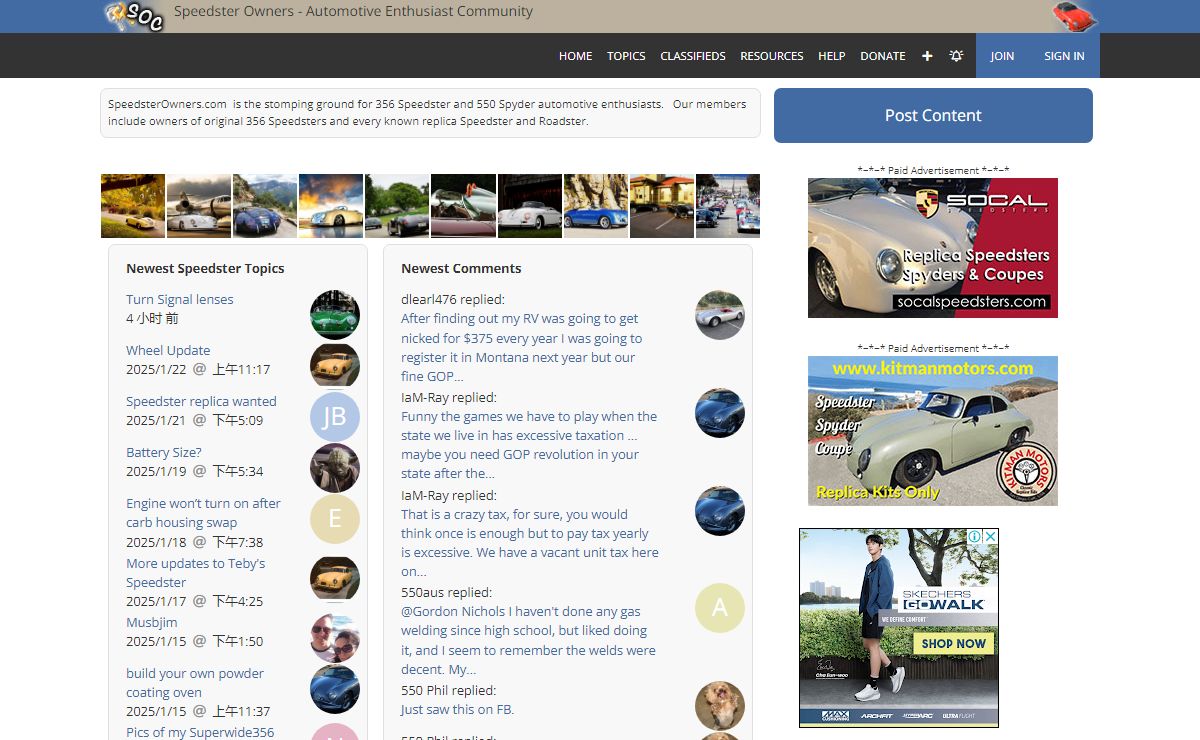
Task: Click the avatar beside the powder coating oven topic
Action: pos(335,689)
